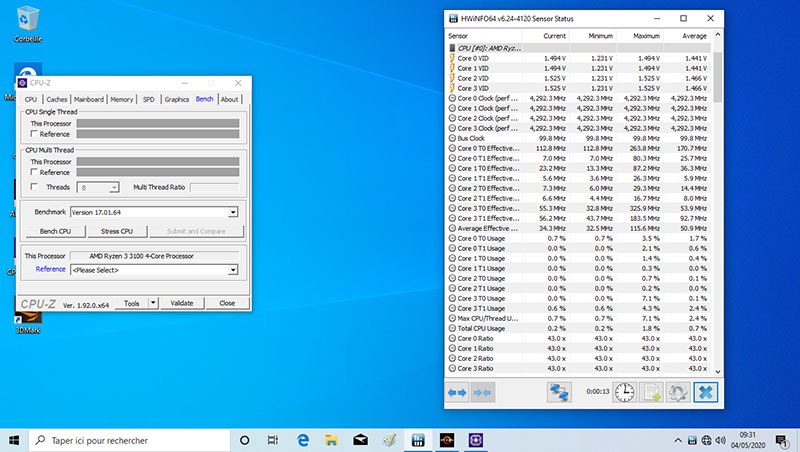Open HWiNFO network remote monitoring icon
This screenshot has height=452, width=800.
[559, 392]
